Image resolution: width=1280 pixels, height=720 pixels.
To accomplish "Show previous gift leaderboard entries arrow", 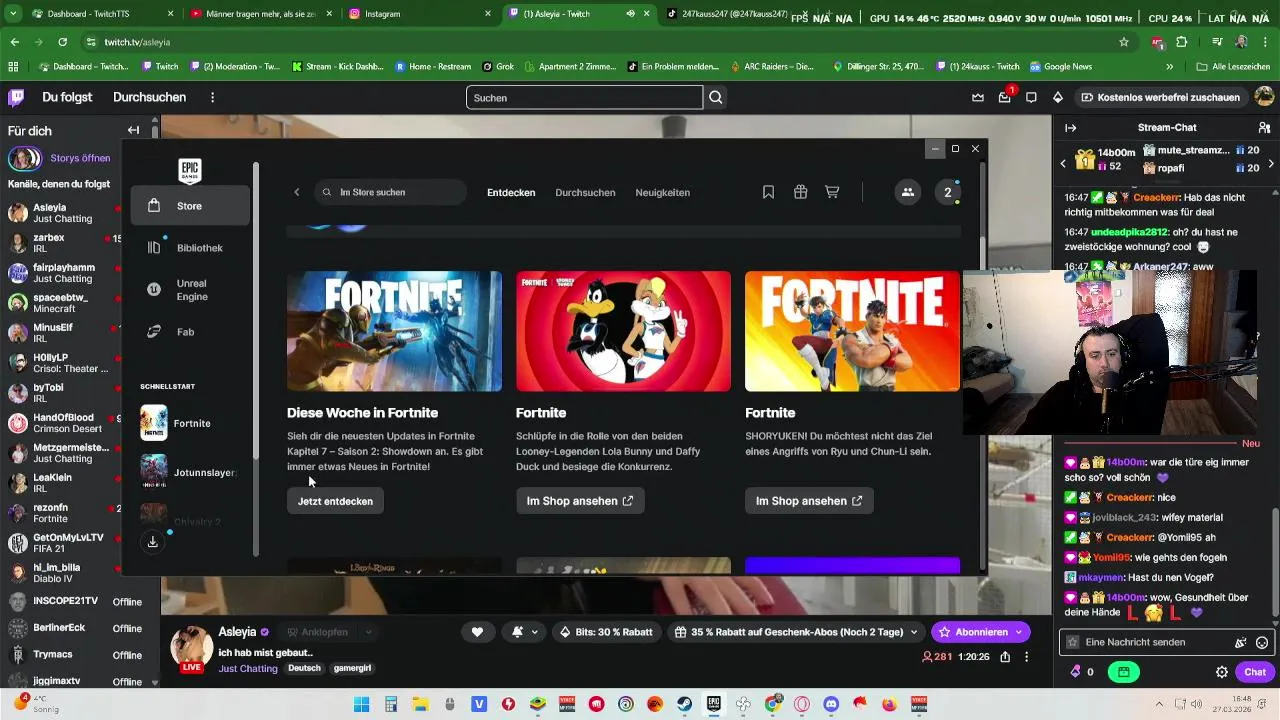I will pos(1063,163).
